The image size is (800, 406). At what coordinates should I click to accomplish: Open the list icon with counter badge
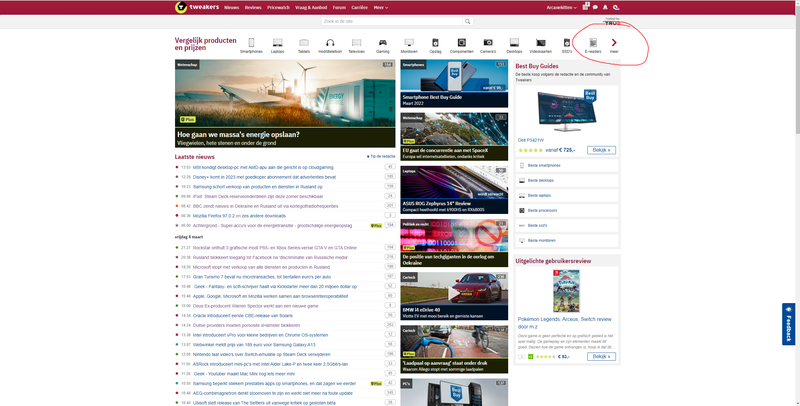pos(586,7)
